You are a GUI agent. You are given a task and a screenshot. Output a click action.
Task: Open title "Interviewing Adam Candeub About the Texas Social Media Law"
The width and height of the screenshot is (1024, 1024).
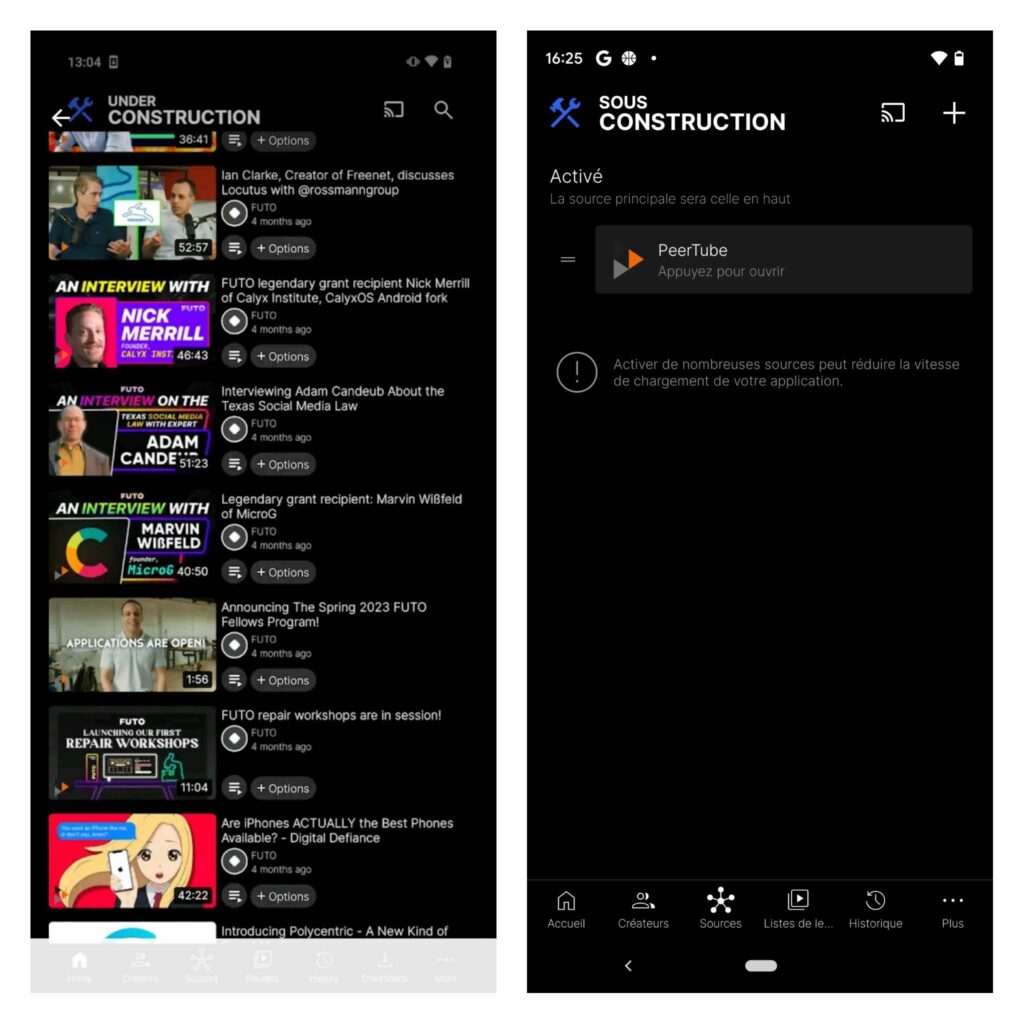click(x=332, y=398)
